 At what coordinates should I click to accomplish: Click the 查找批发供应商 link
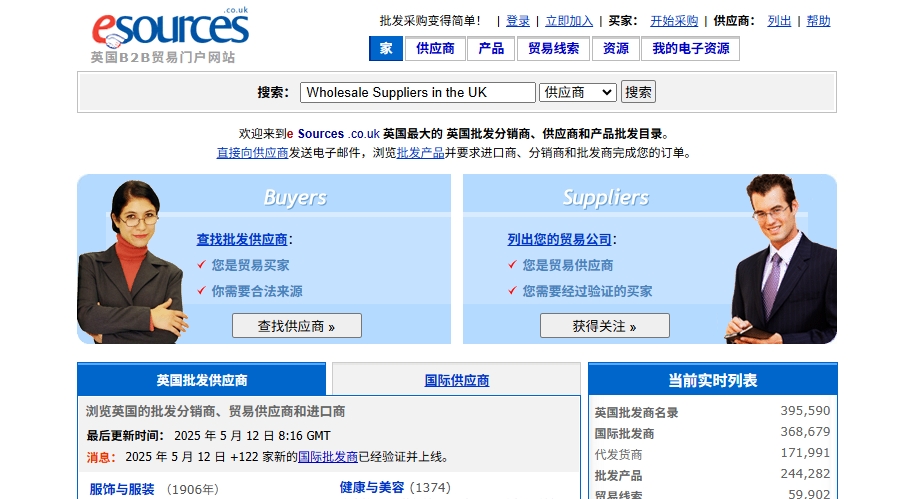(x=242, y=239)
